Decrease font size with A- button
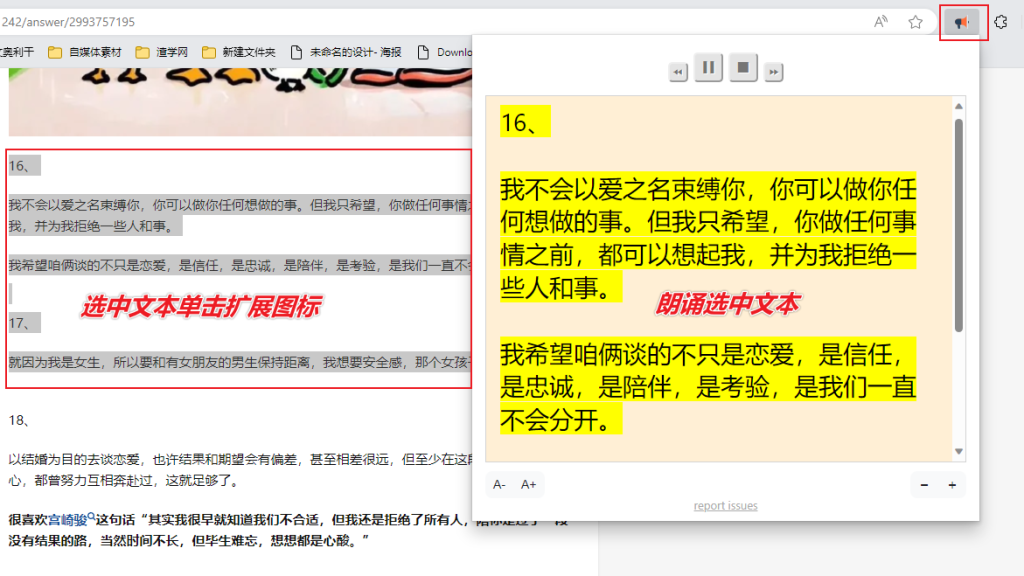 pos(499,484)
